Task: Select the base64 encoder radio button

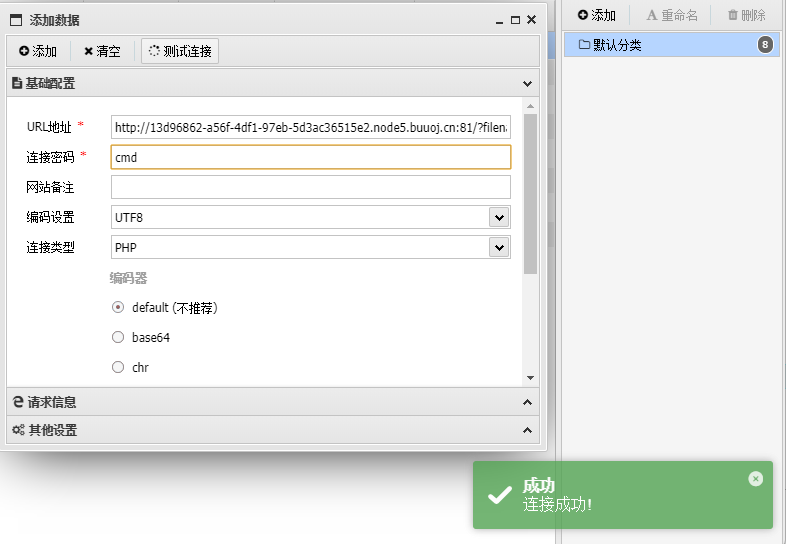Action: pos(118,338)
